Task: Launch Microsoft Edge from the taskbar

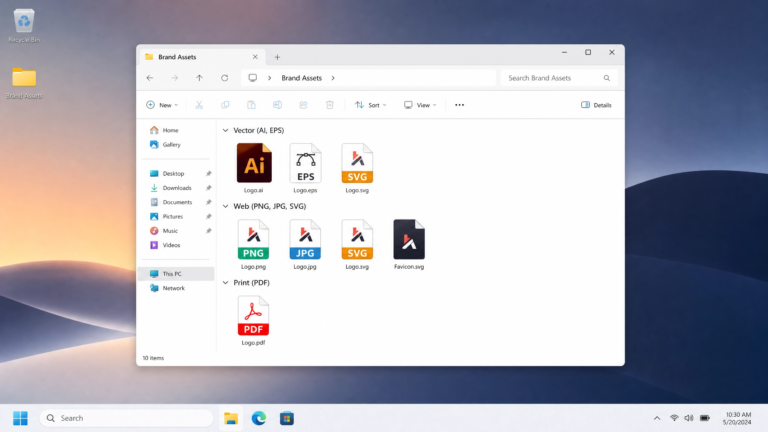Action: 259,418
